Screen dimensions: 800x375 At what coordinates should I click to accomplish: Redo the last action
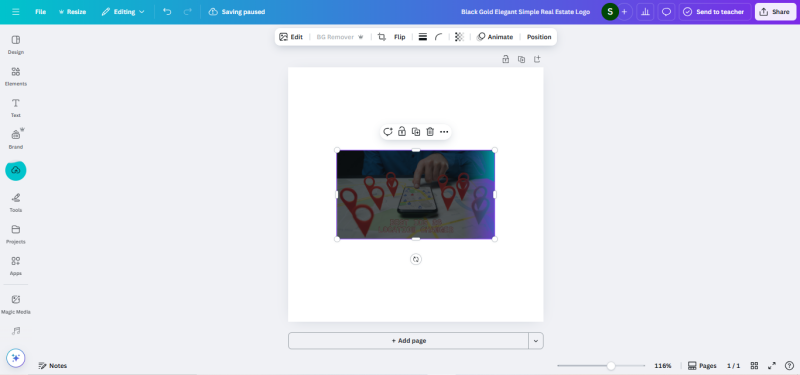[187, 12]
